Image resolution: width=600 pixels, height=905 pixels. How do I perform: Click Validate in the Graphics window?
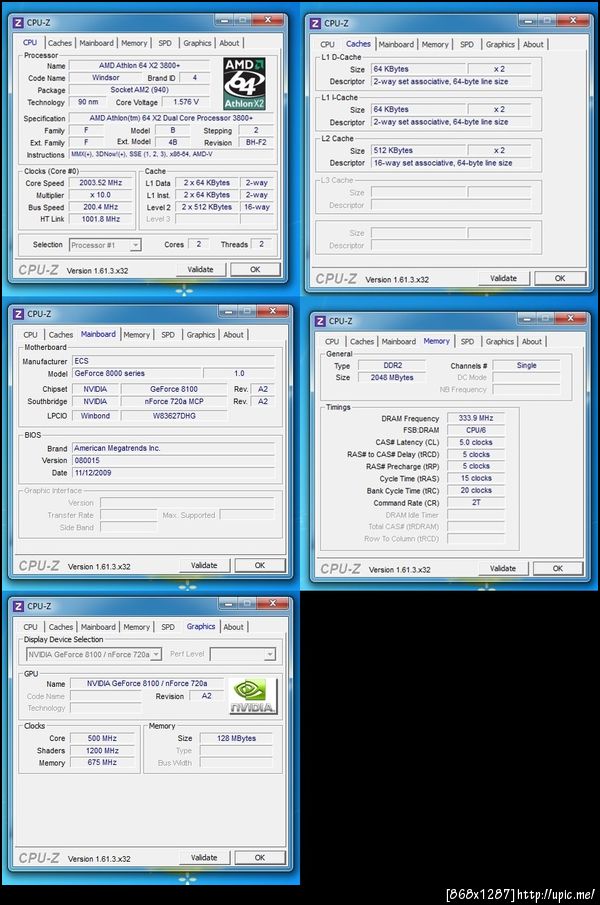(x=204, y=858)
